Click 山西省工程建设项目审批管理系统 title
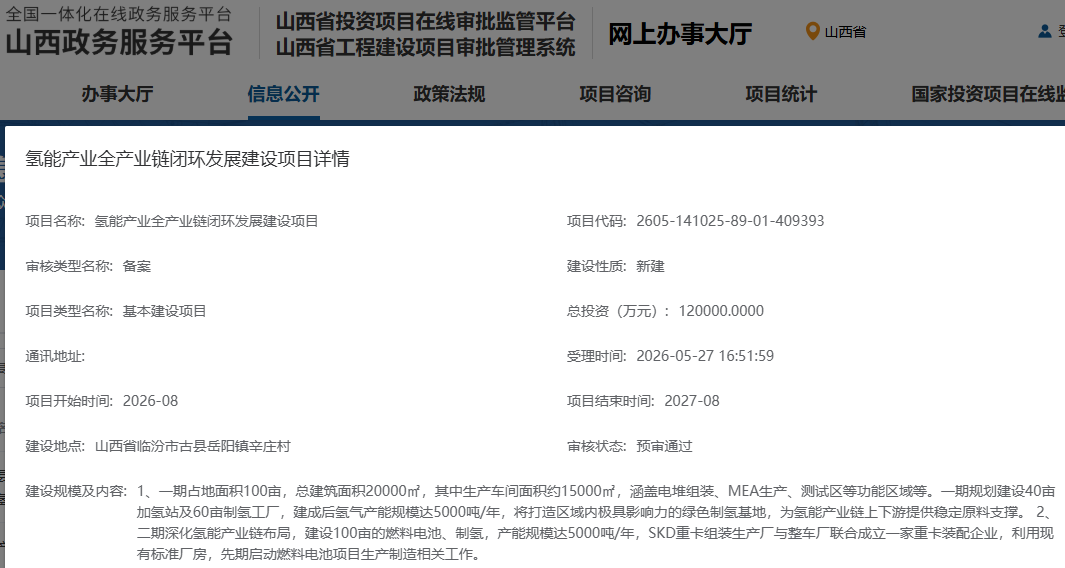Viewport: 1065px width, 568px height. (426, 48)
